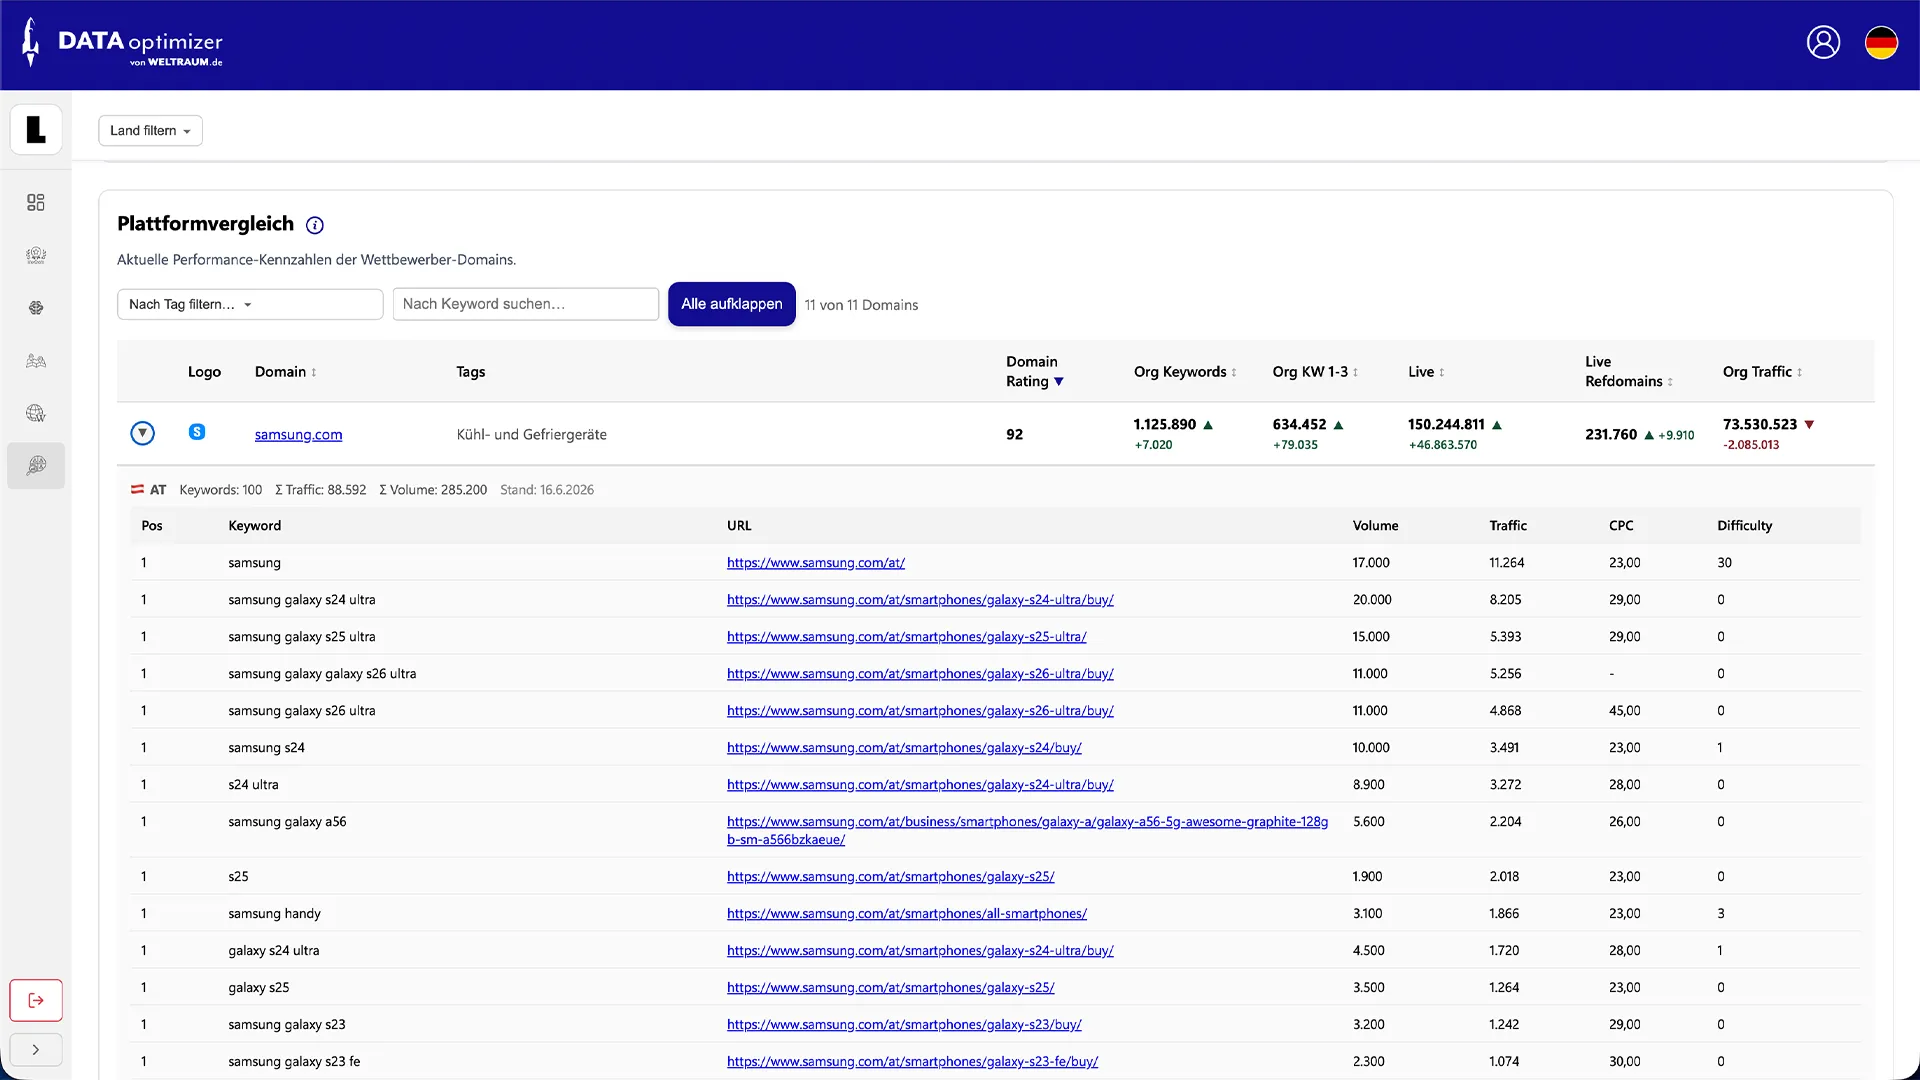Click the red logout icon button

coord(36,1000)
